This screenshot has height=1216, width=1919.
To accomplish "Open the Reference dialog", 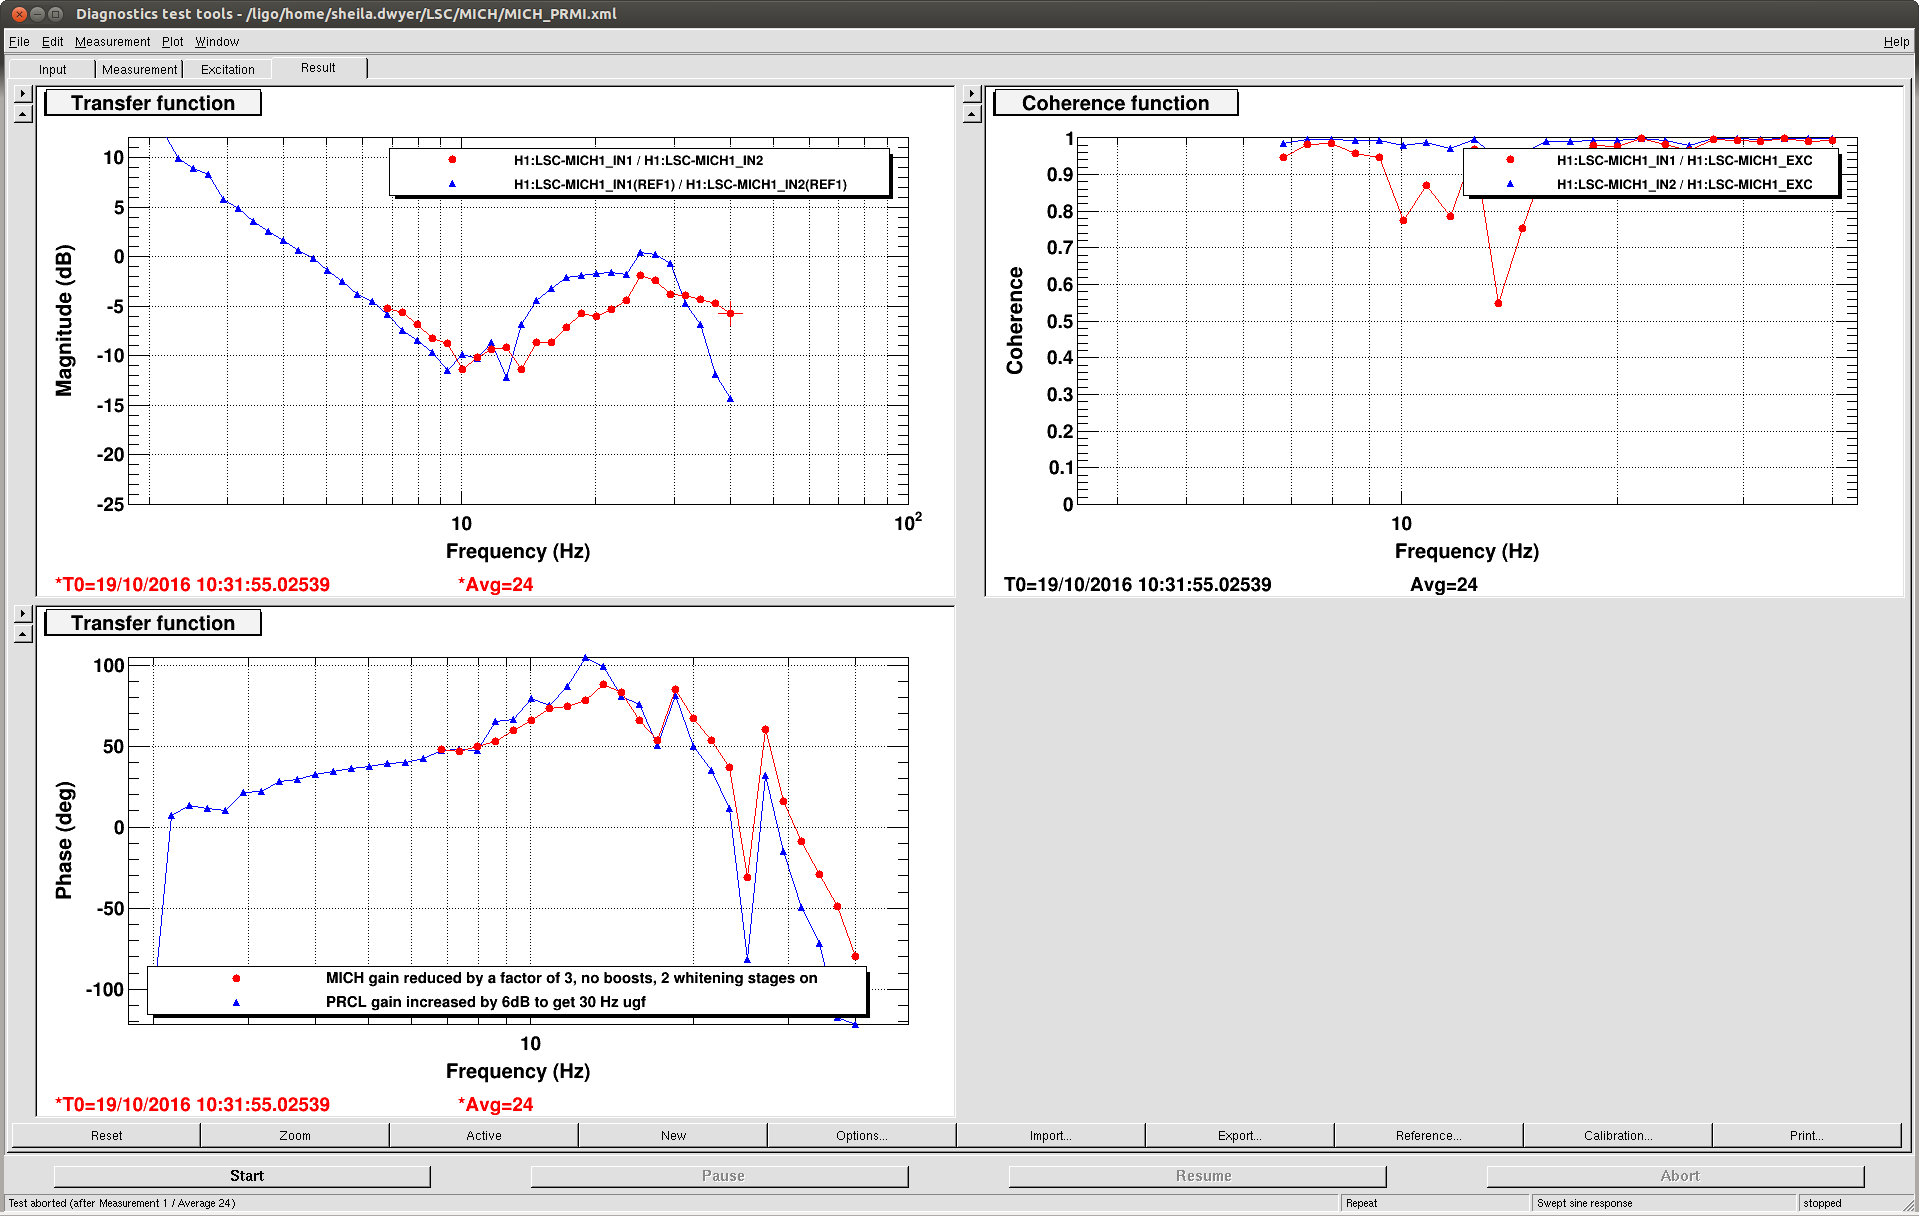I will coord(1429,1135).
